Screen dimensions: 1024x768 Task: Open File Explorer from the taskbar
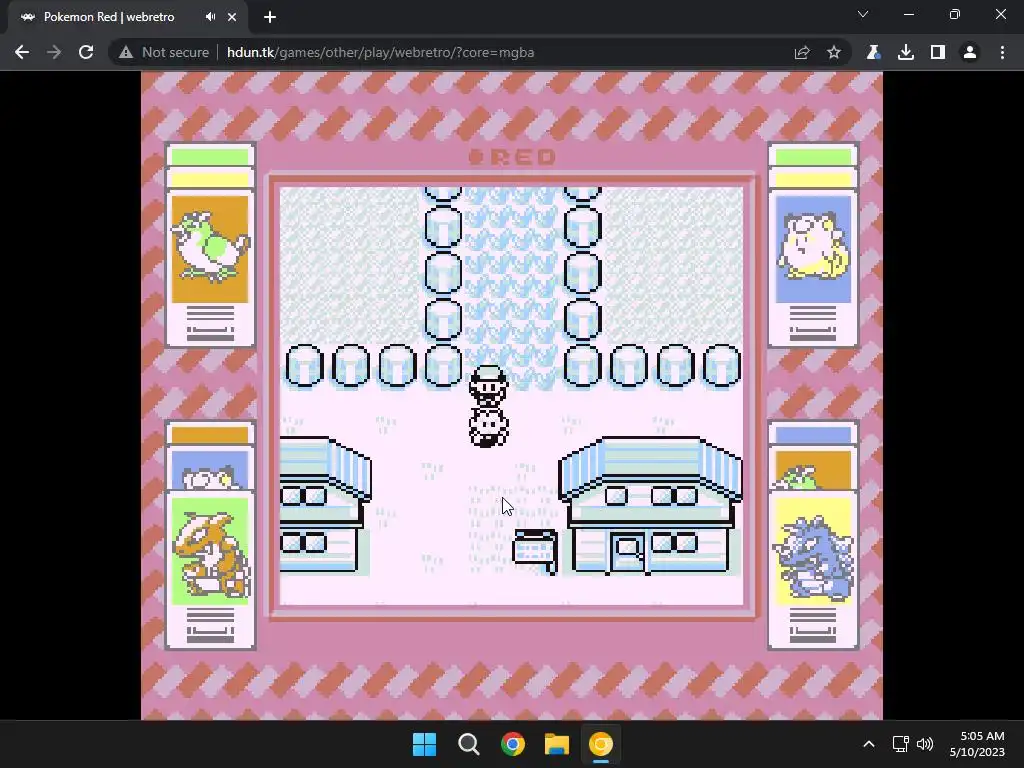coord(557,744)
